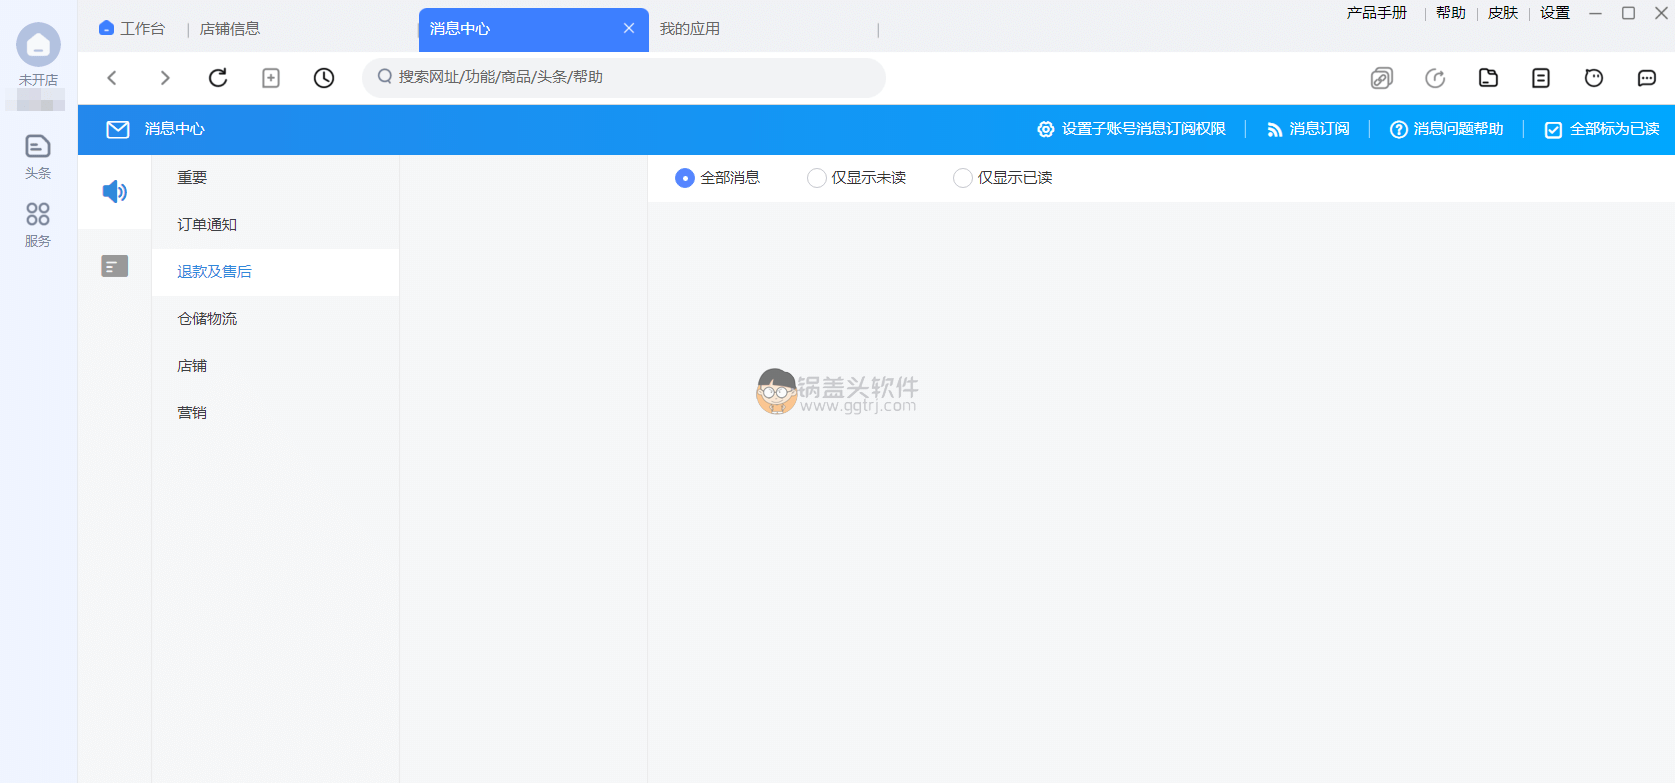
Task: Close the 消息中心 tab
Action: pos(629,28)
